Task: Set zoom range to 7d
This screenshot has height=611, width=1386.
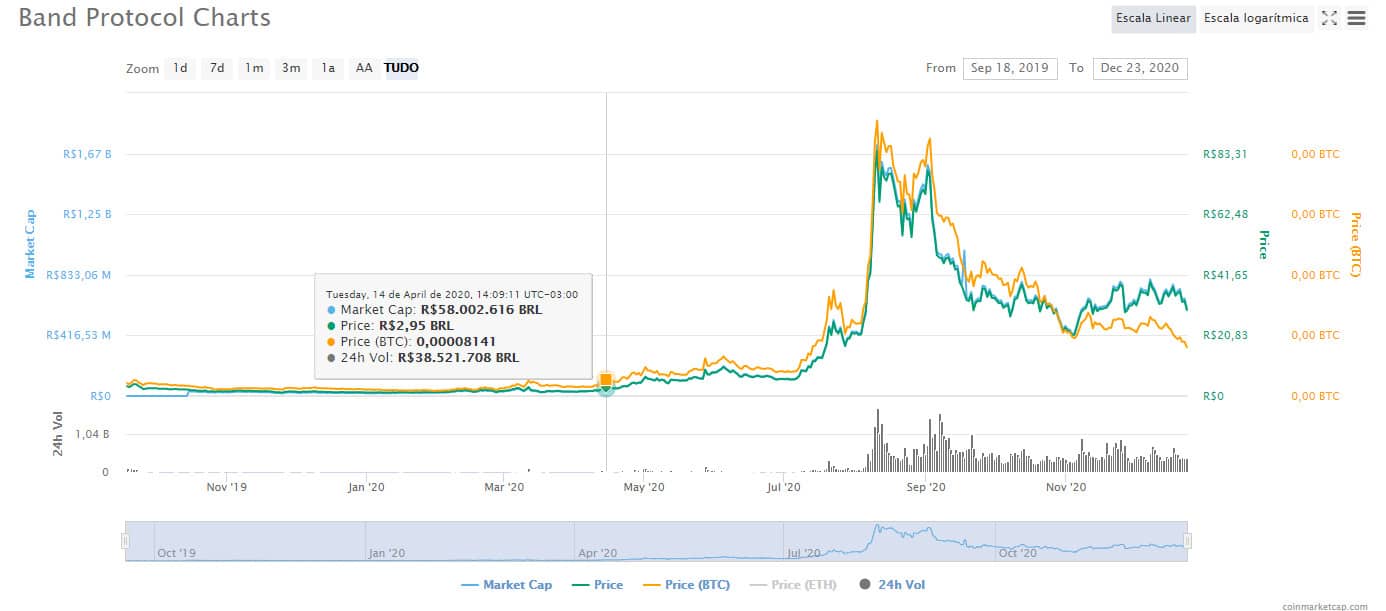Action: pyautogui.click(x=217, y=68)
